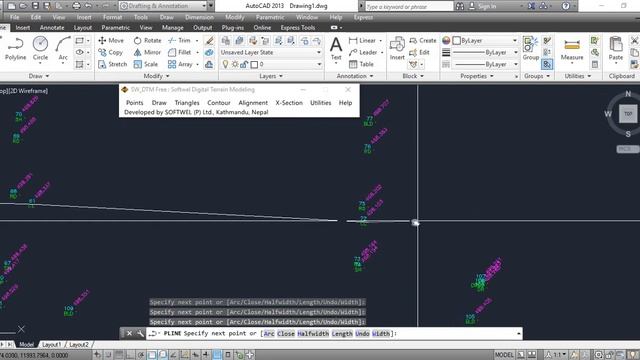The image size is (640, 360).
Task: Activate the Copy tool
Action: (x=110, y=52)
